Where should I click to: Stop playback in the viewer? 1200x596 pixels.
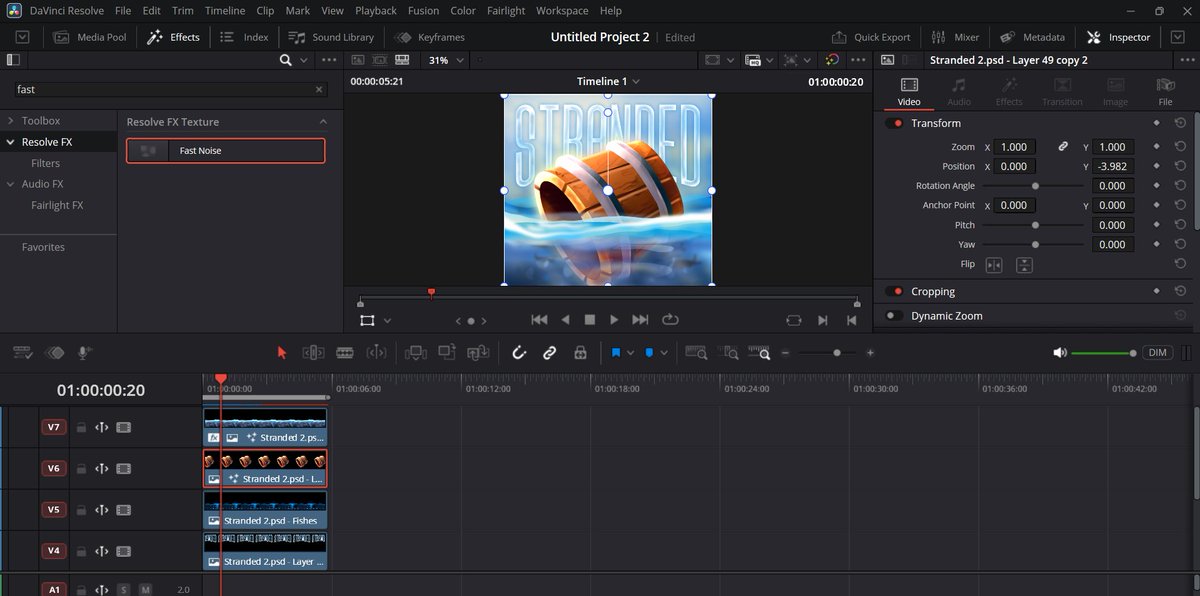click(590, 320)
